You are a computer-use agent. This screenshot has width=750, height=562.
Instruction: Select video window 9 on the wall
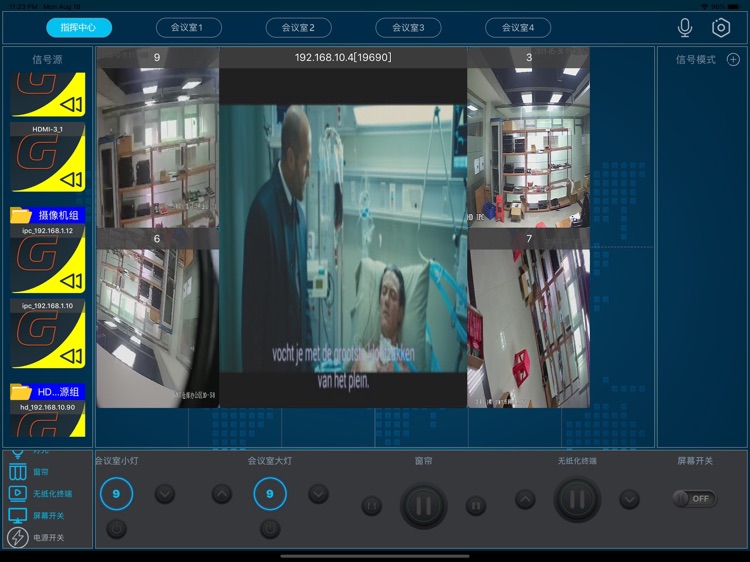coord(157,137)
